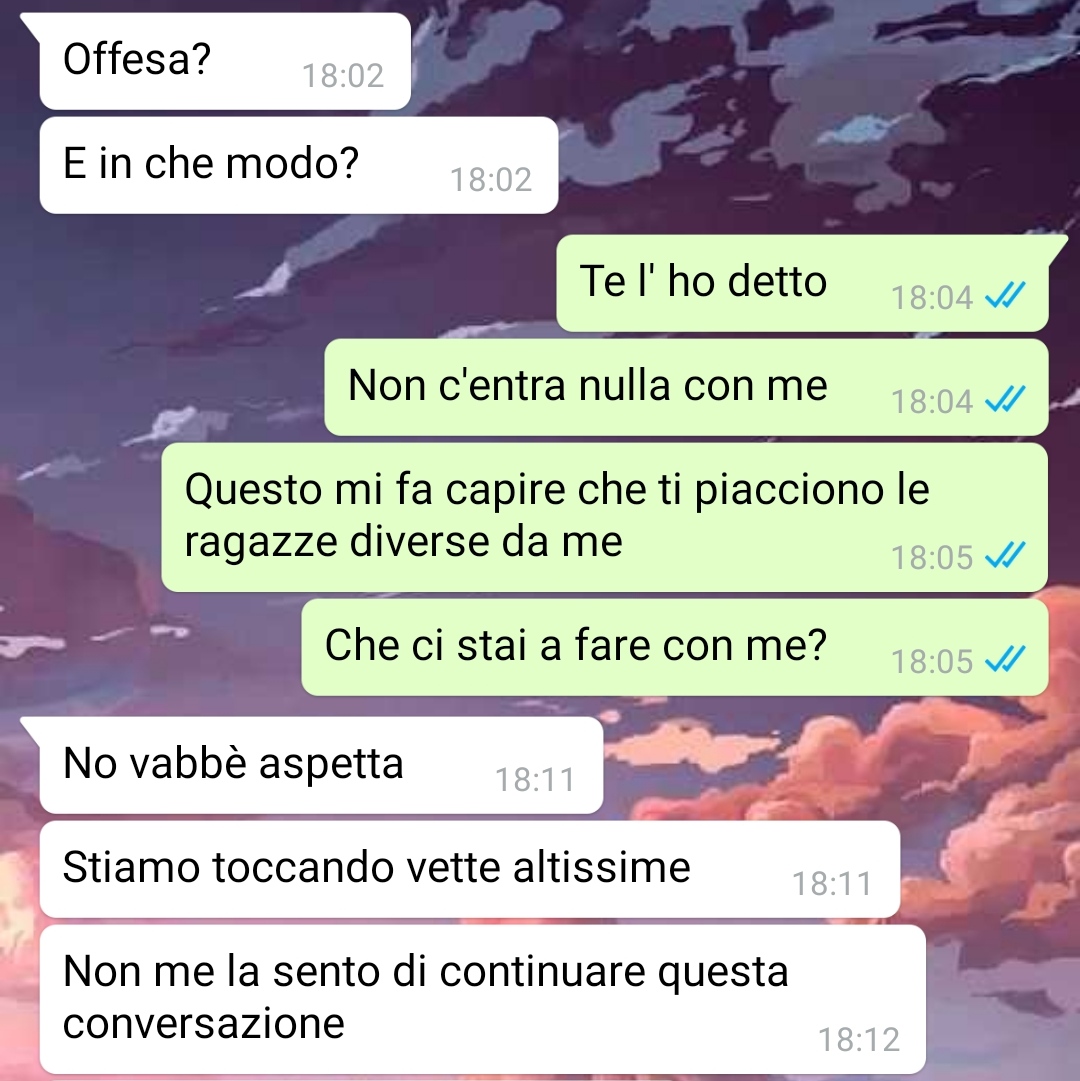The width and height of the screenshot is (1080, 1081).
Task: Tap the double blue checkmark on 'Te l' ho detto'
Action: point(1005,296)
